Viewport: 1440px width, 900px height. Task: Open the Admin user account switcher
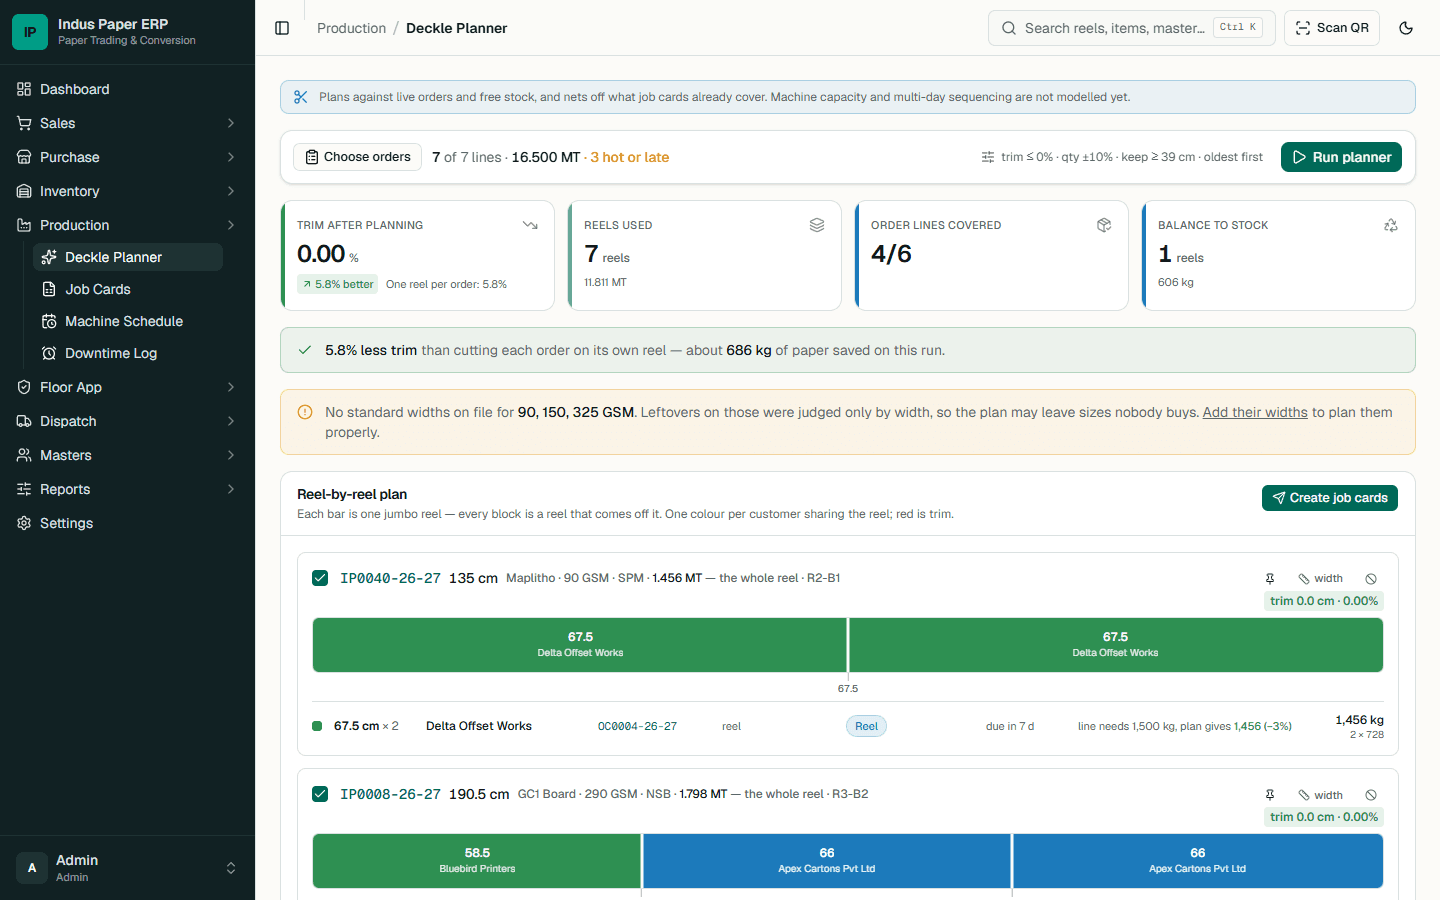tap(127, 868)
